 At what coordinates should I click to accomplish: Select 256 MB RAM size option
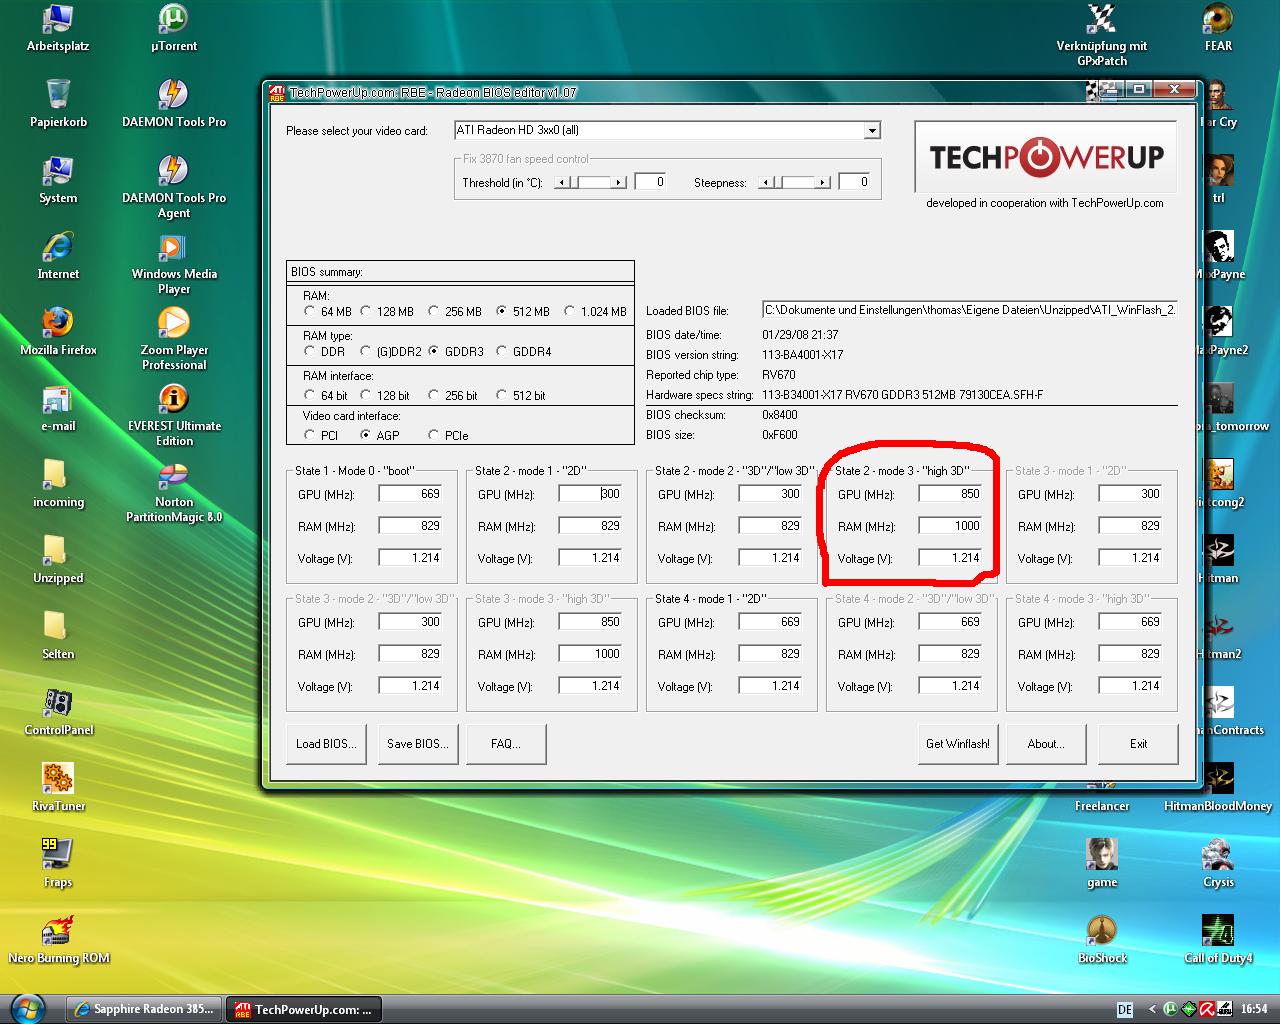434,311
